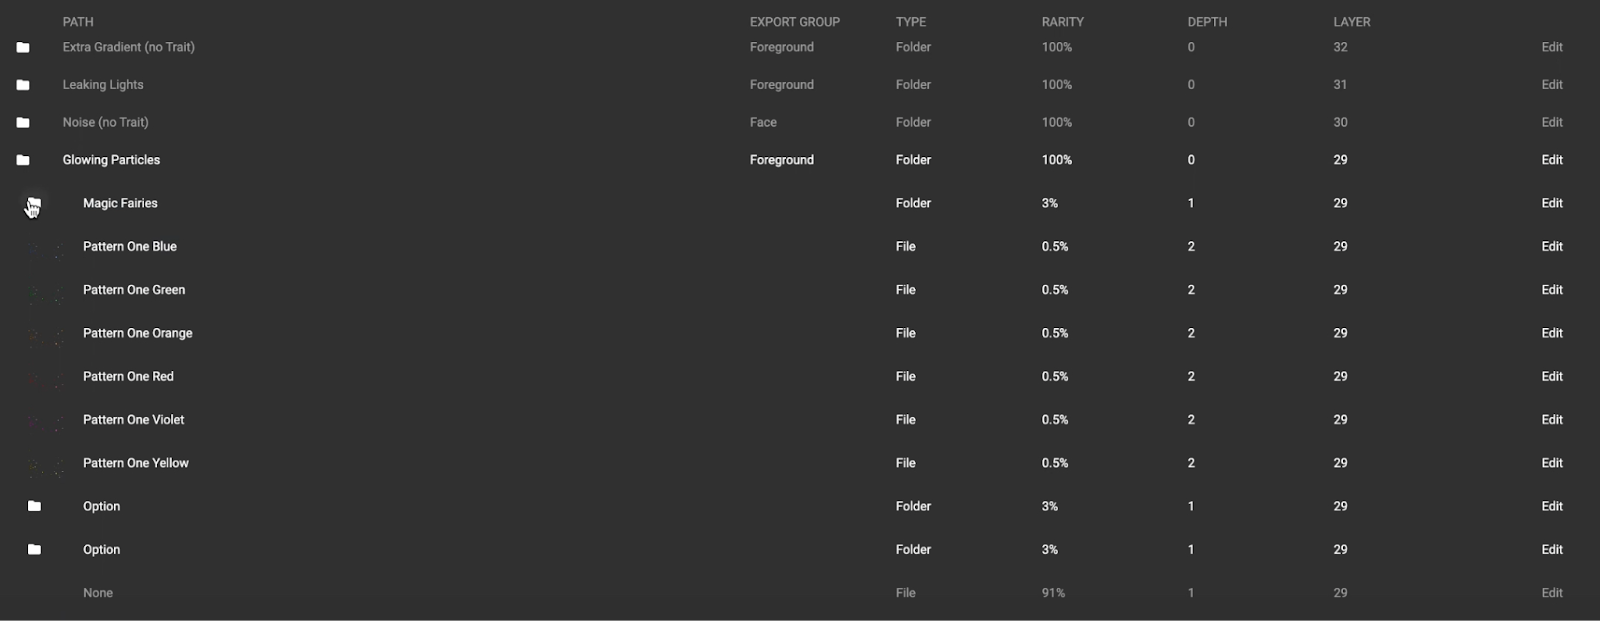Click the Extra Gradient folder icon

(x=23, y=47)
